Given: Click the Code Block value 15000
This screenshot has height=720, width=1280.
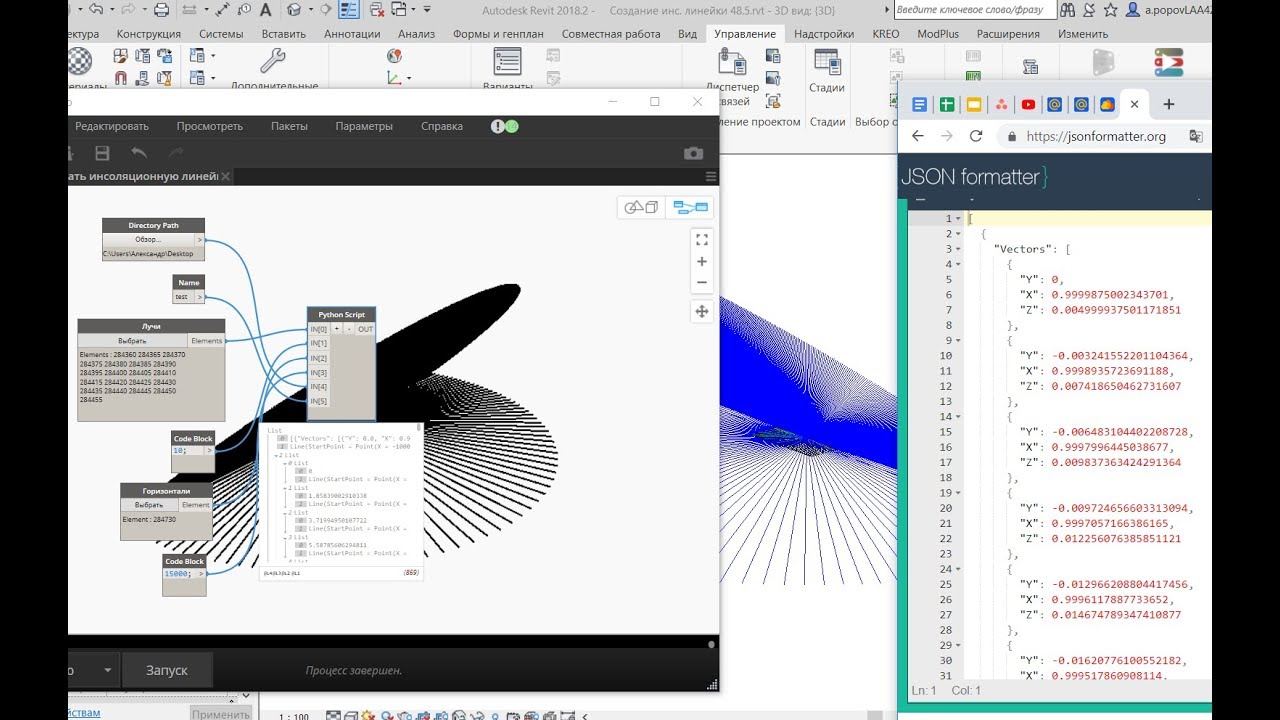Looking at the screenshot, I should [x=178, y=574].
